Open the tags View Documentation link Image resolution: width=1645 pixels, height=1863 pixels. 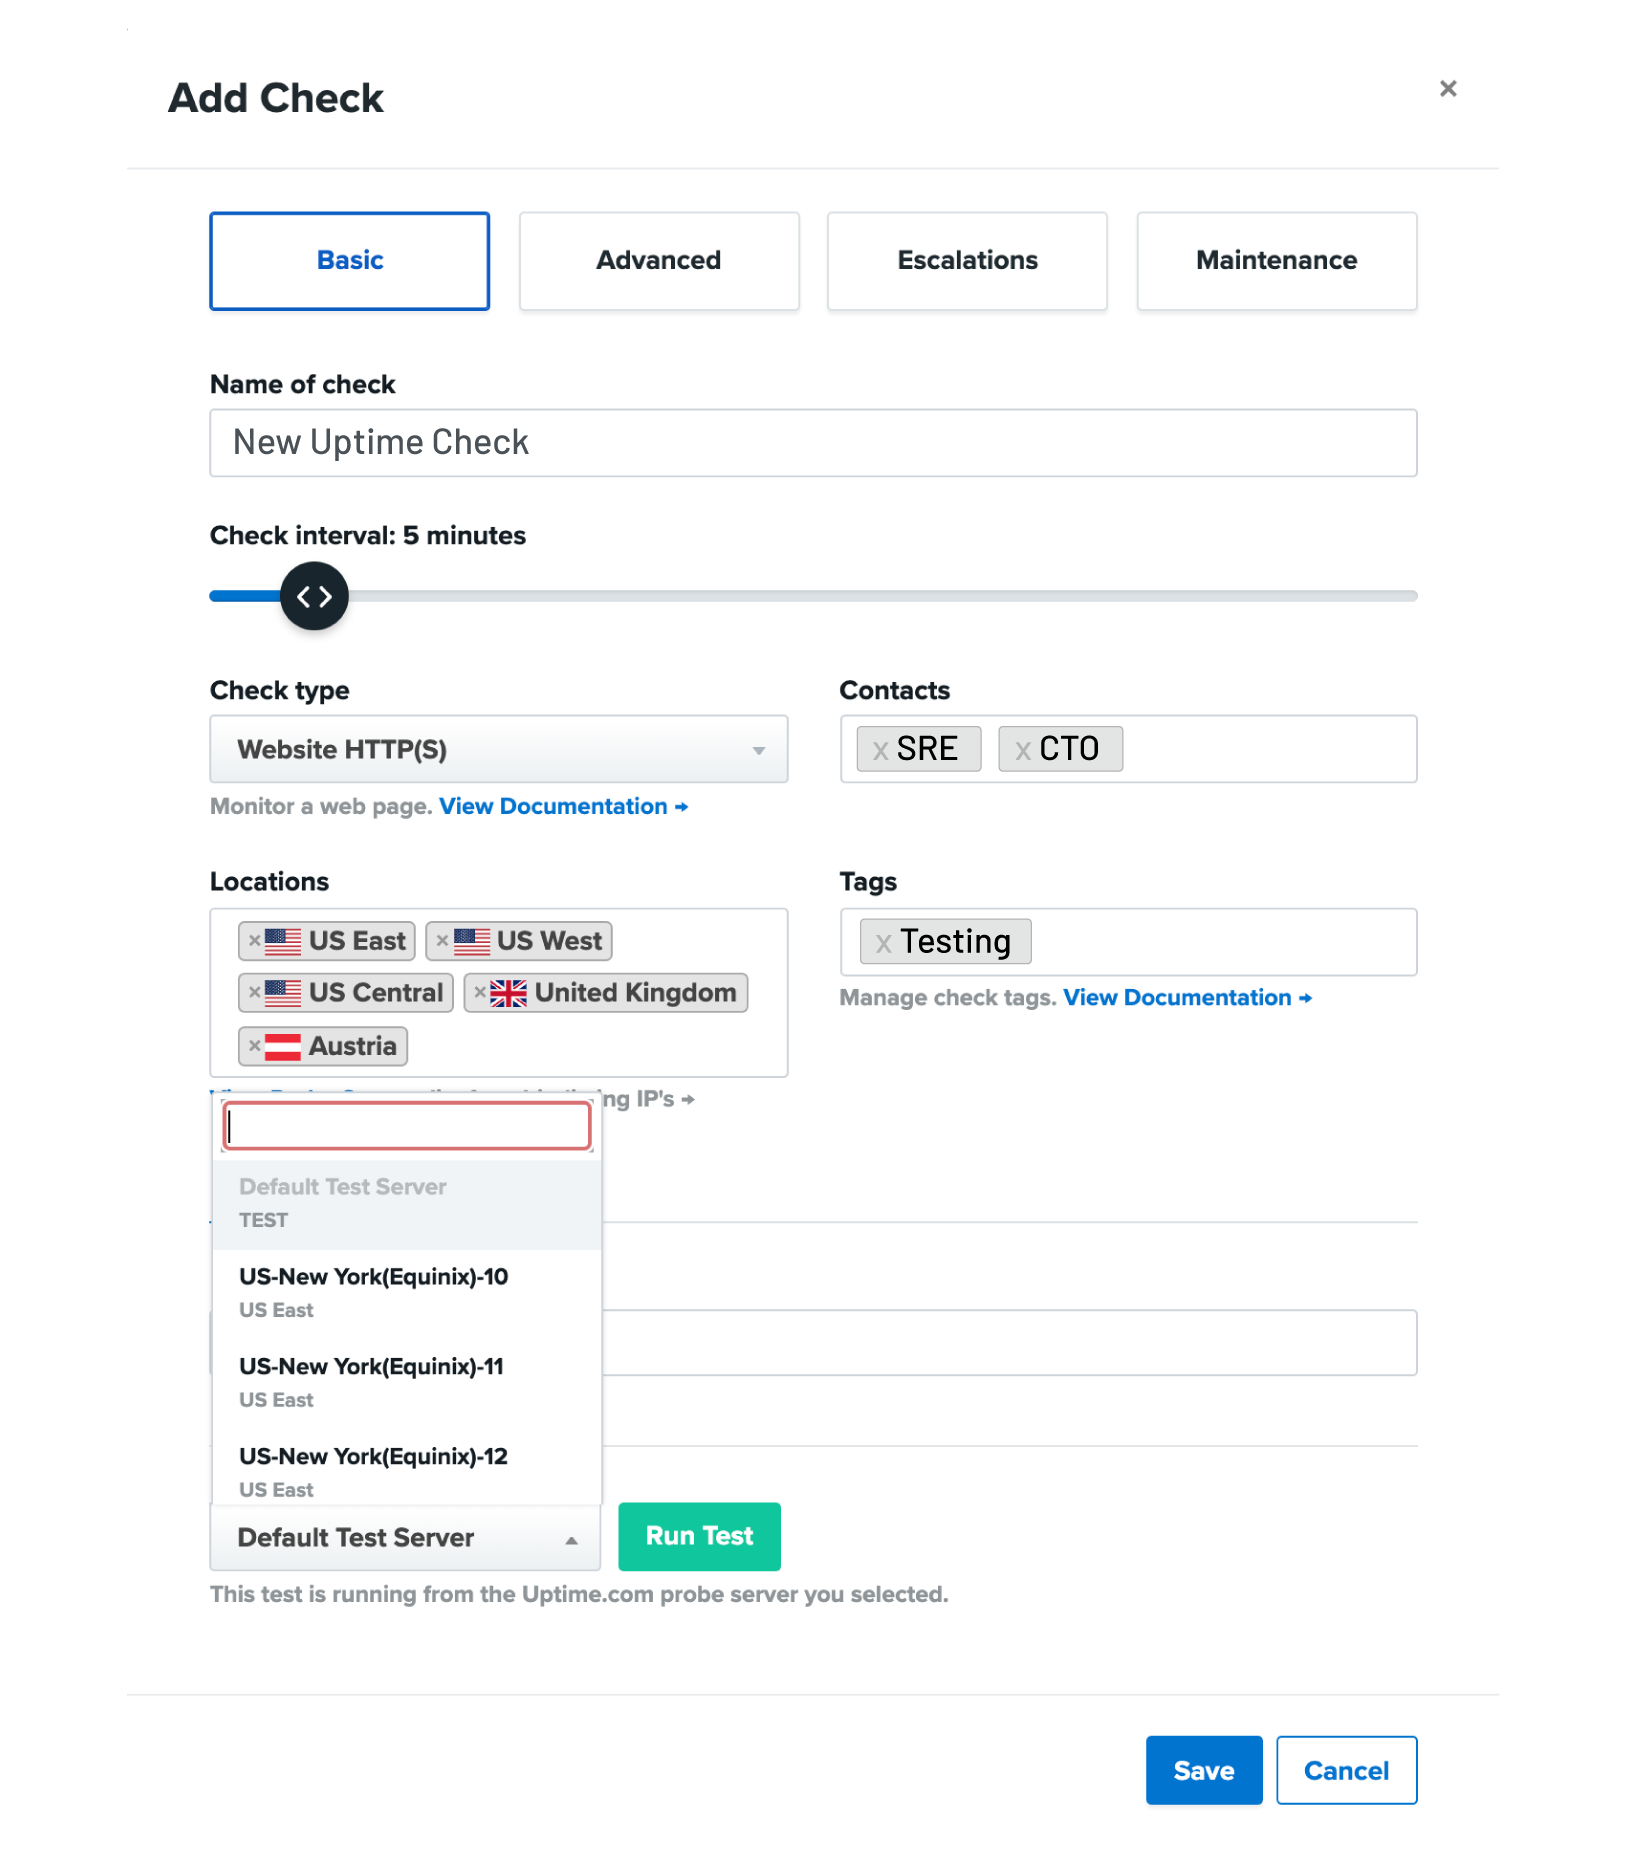pos(1187,998)
